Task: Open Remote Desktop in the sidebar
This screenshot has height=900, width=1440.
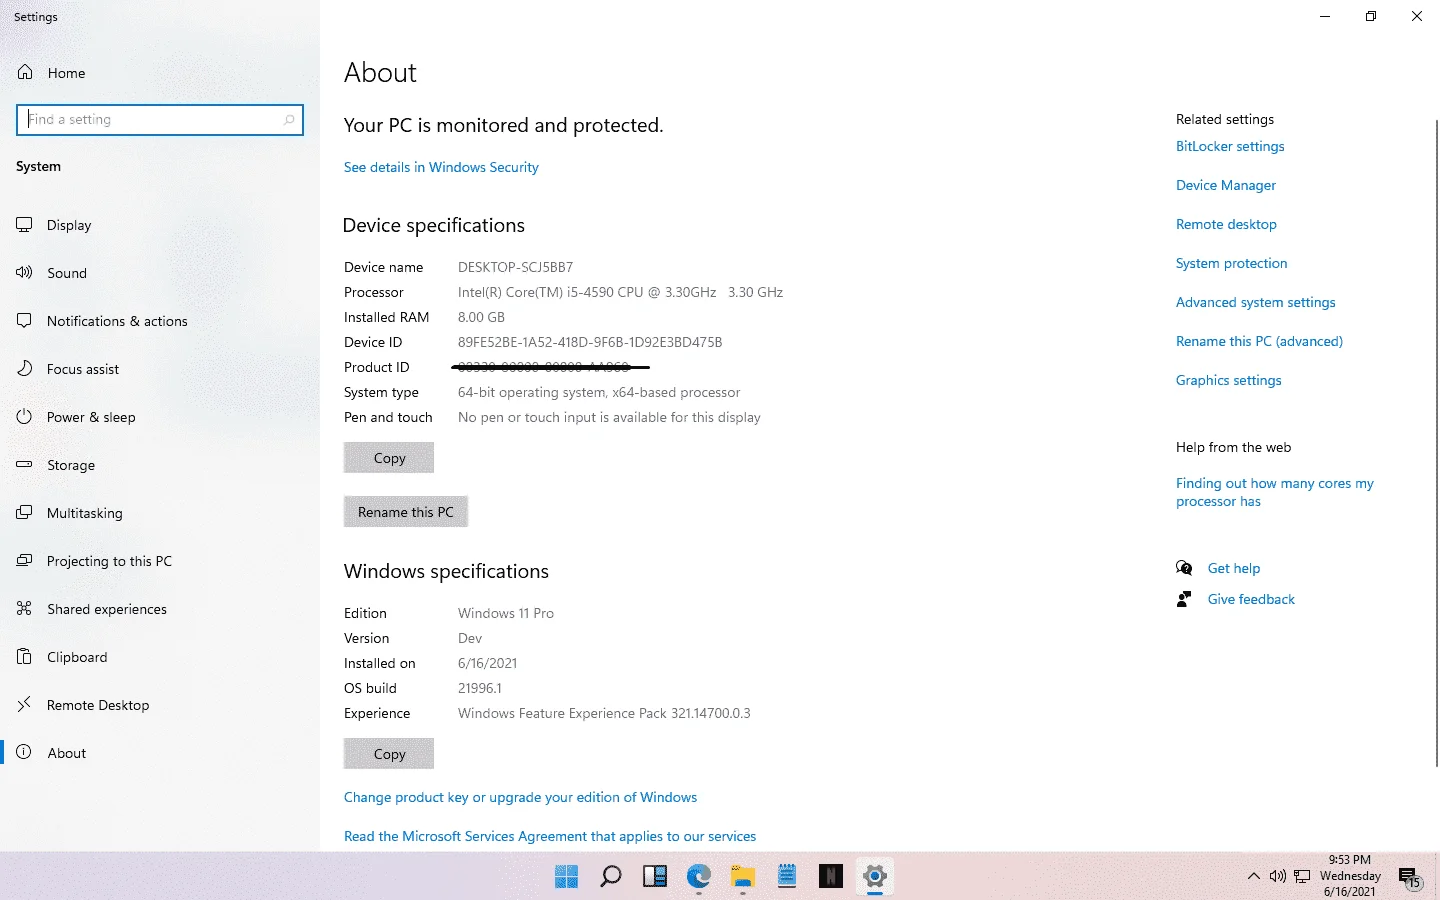Action: (x=160, y=705)
